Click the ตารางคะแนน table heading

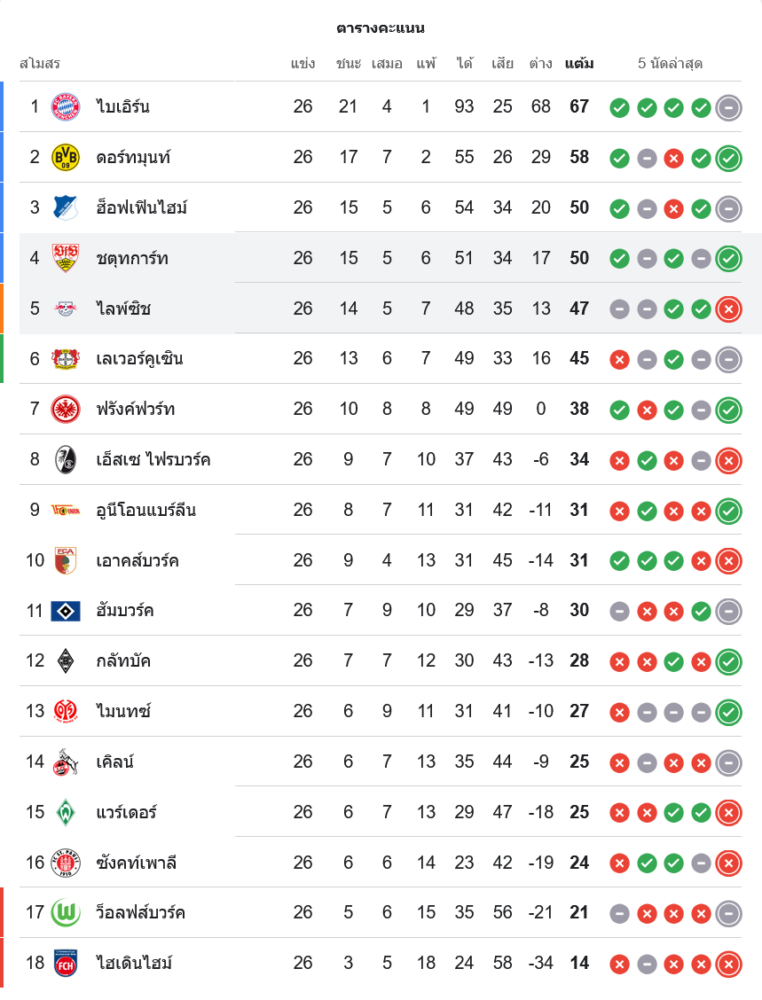(x=380, y=28)
